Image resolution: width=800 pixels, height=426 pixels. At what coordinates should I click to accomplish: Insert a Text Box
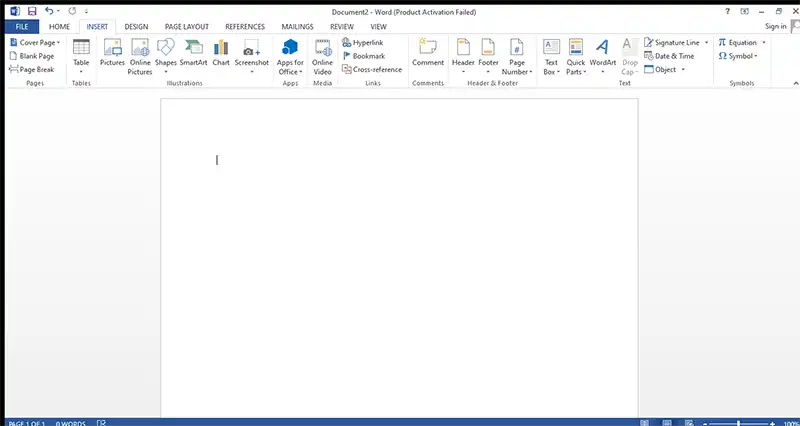click(x=551, y=57)
